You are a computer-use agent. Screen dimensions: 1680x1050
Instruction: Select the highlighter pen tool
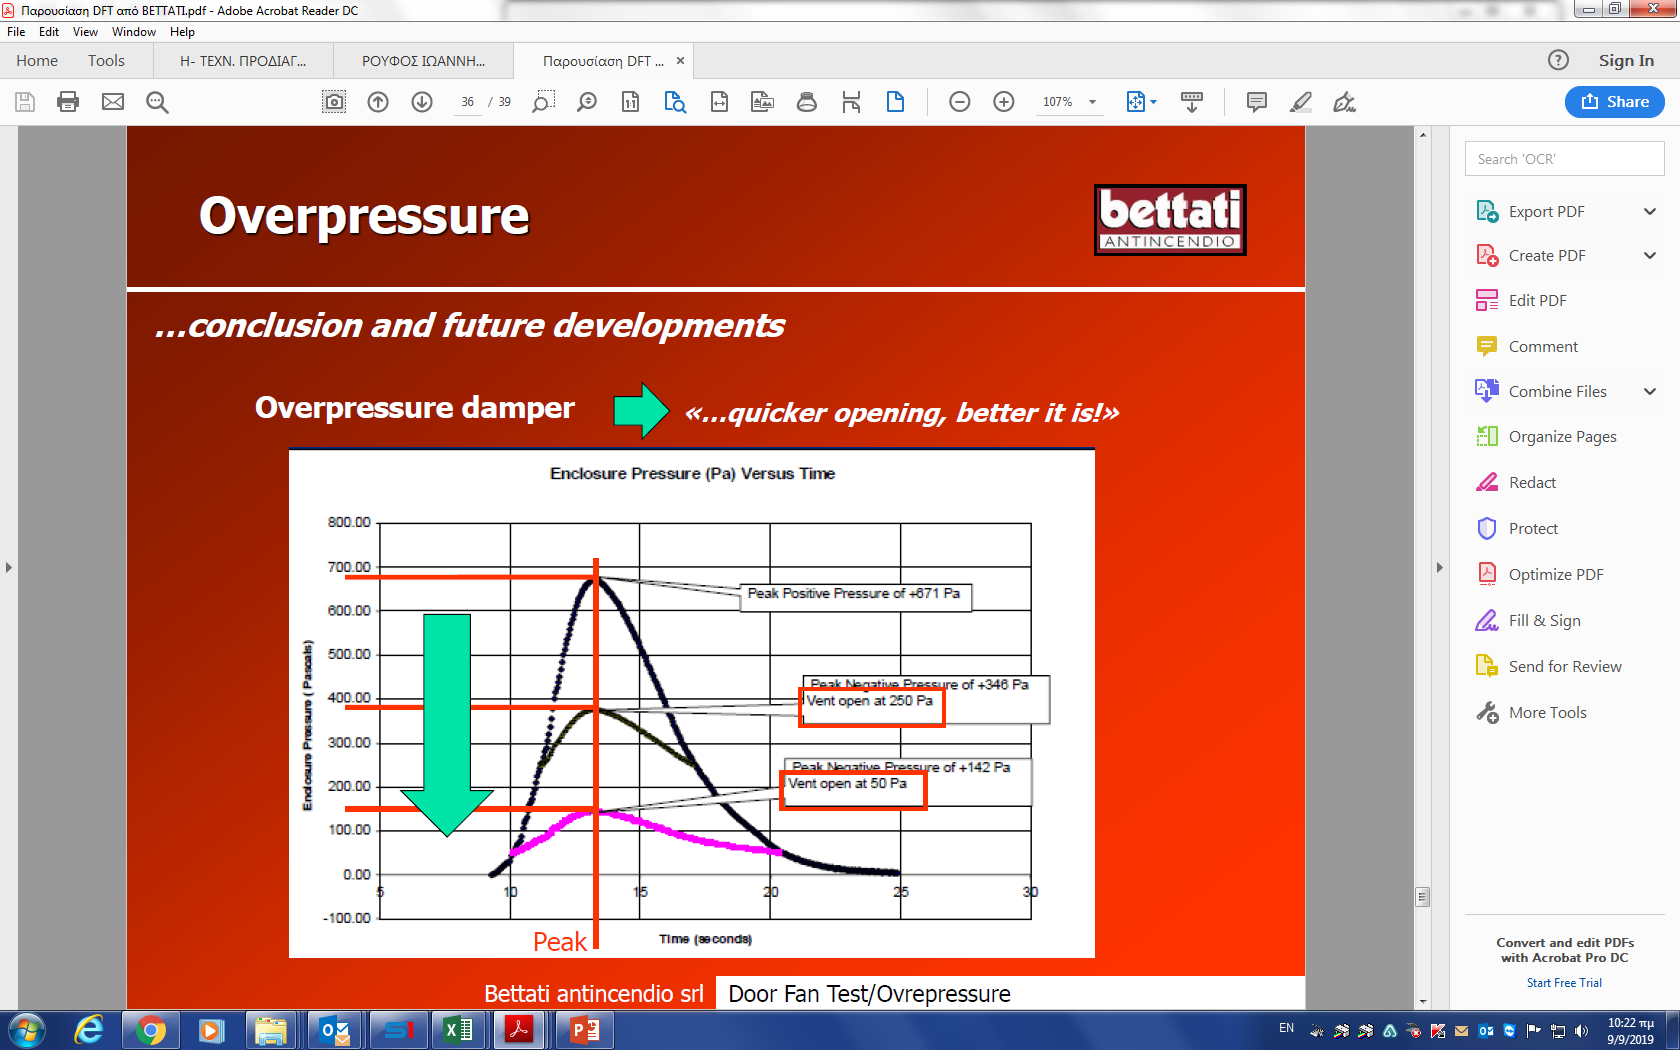[1300, 102]
